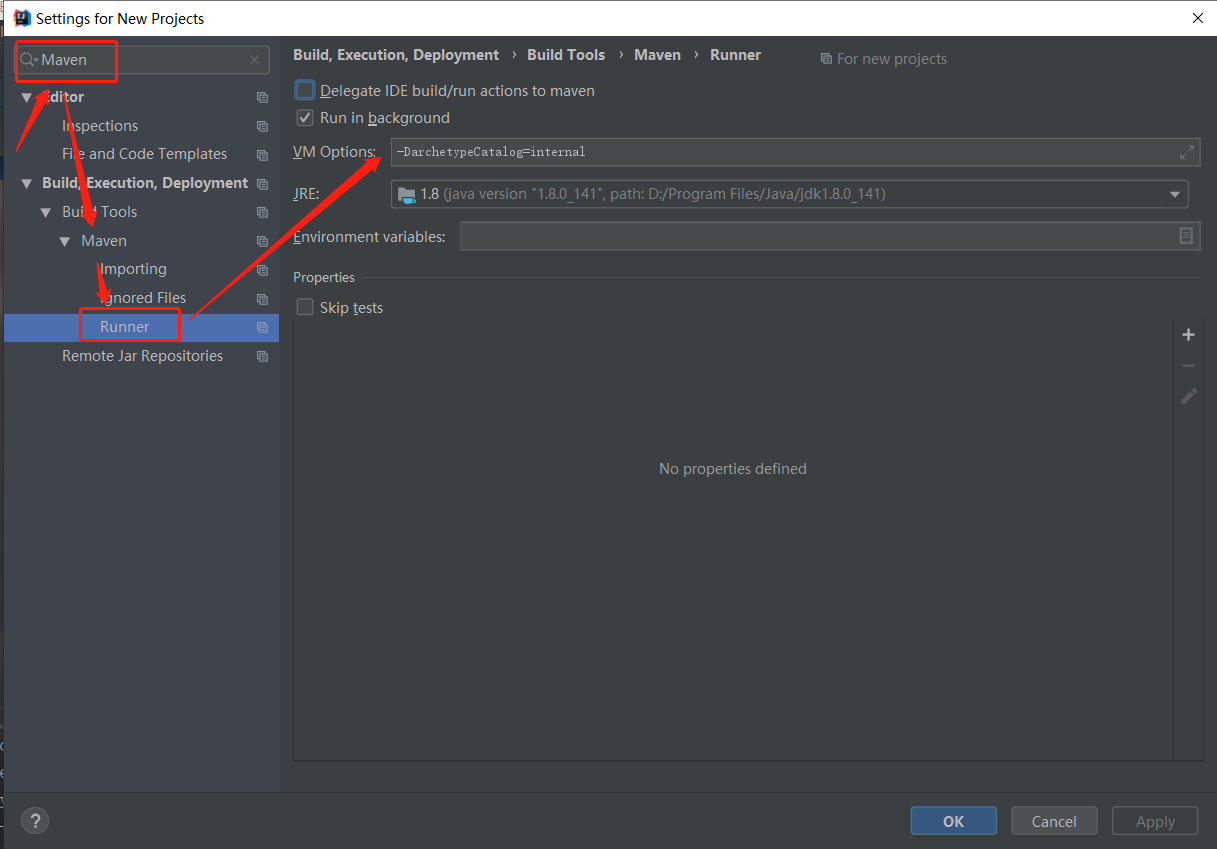Open search history magnifier icon
The width and height of the screenshot is (1217, 849).
pyautogui.click(x=28, y=60)
